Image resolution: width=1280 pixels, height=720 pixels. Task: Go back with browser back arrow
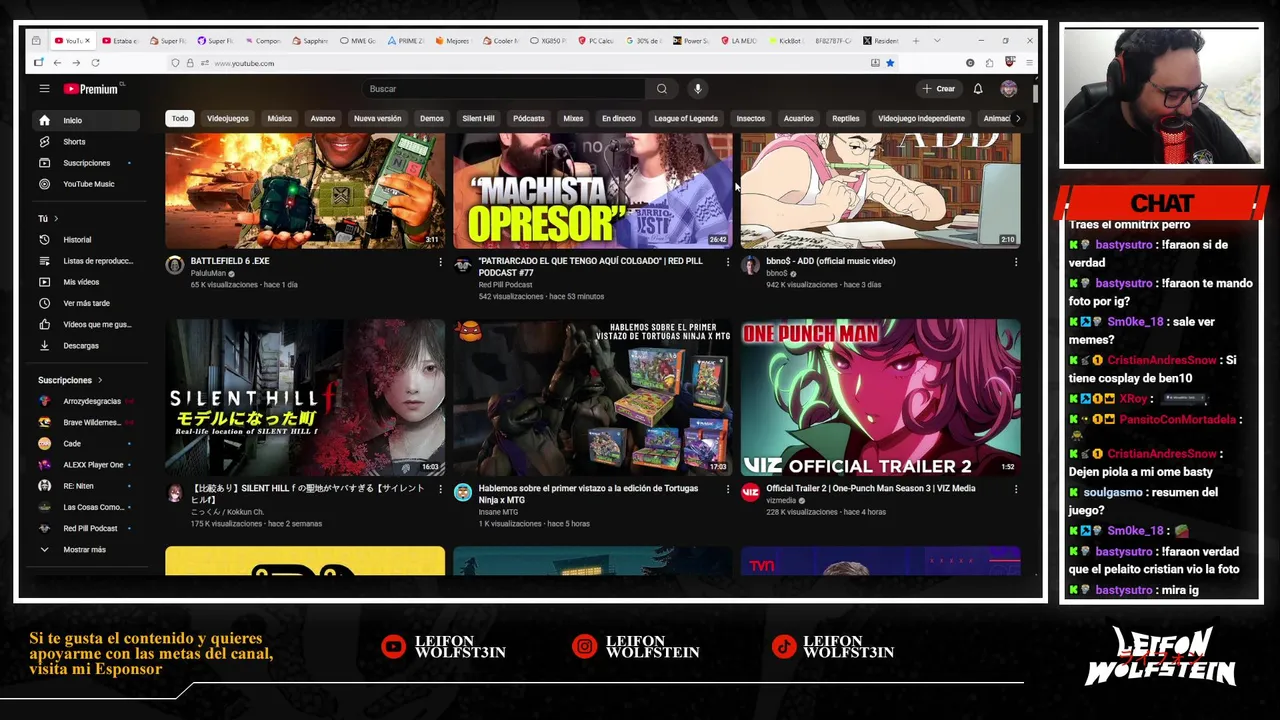(x=57, y=63)
